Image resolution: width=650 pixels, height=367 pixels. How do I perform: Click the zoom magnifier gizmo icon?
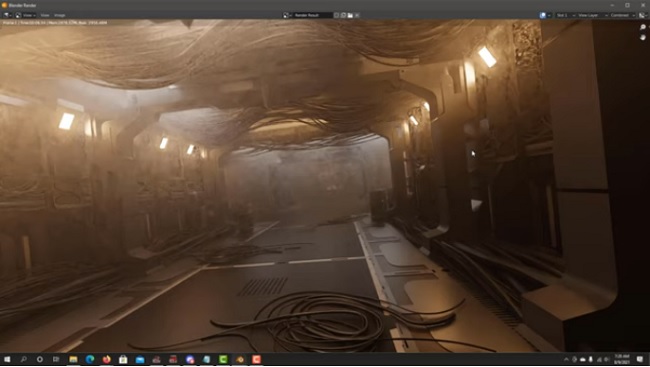tap(643, 27)
